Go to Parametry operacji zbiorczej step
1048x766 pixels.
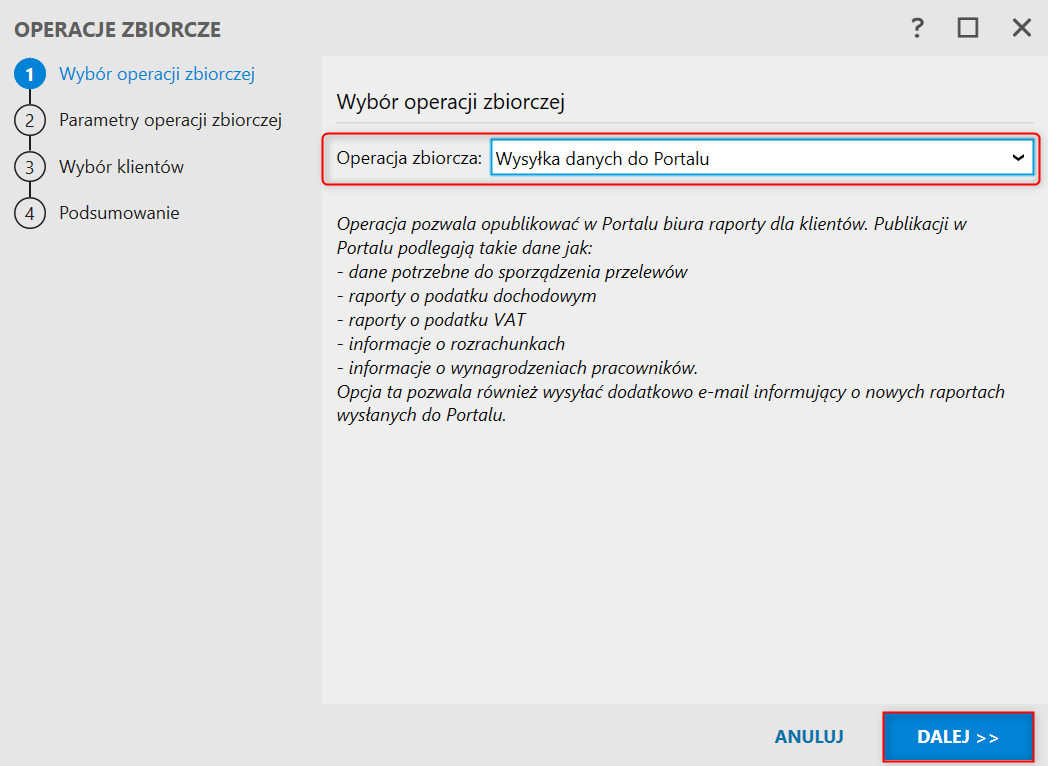pyautogui.click(x=170, y=120)
